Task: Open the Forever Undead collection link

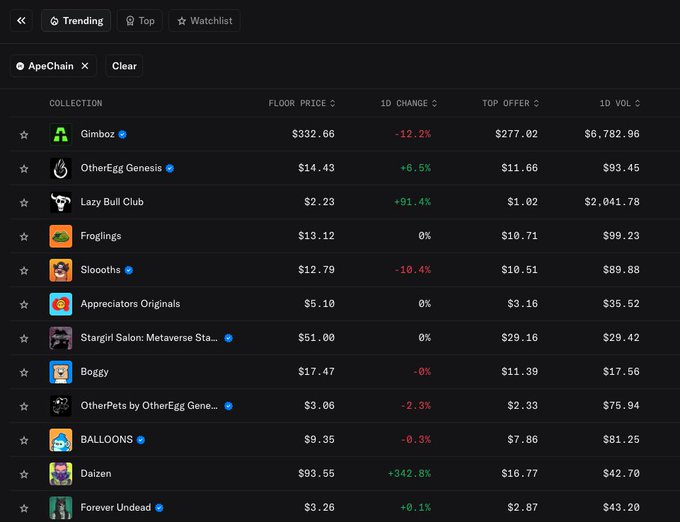Action: pyautogui.click(x=116, y=507)
